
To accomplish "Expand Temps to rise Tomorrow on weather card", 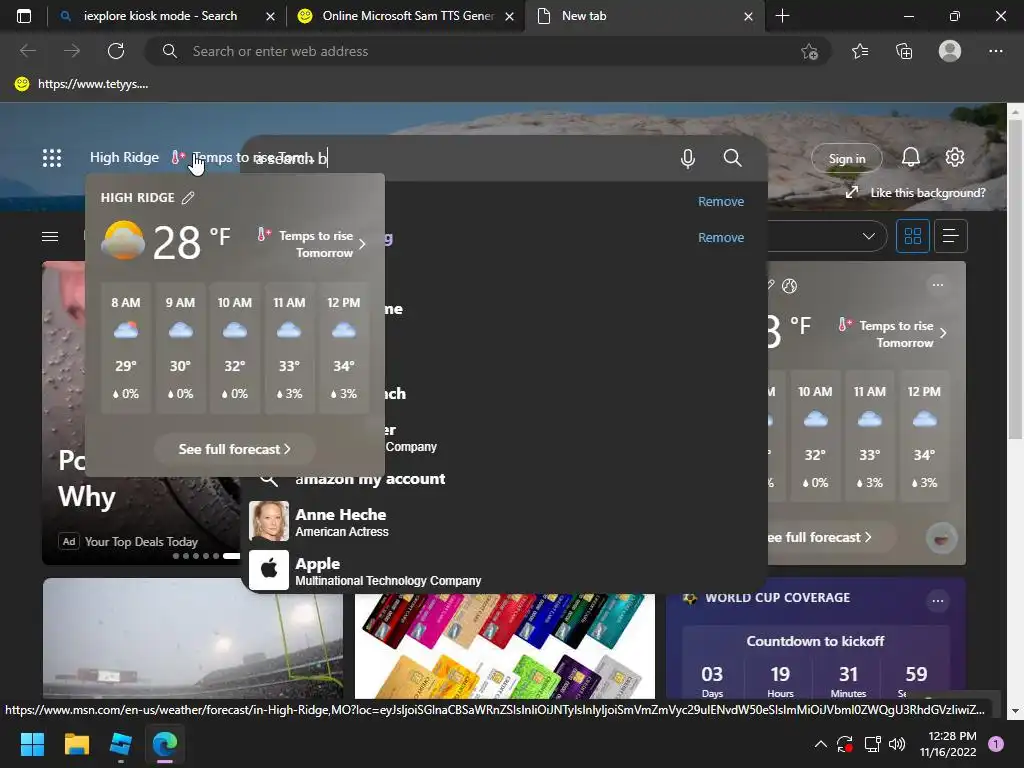I will coord(892,334).
